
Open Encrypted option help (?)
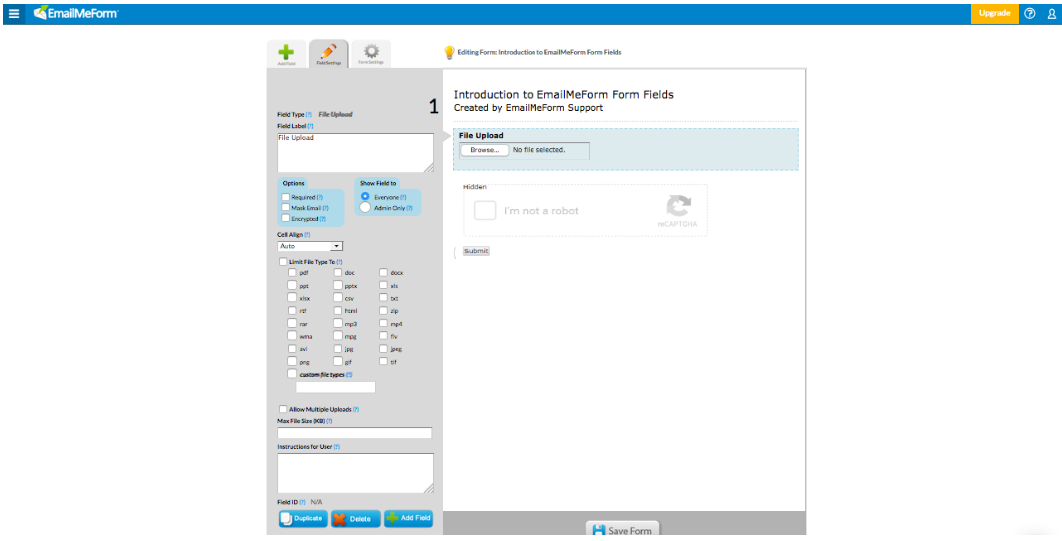[322, 219]
